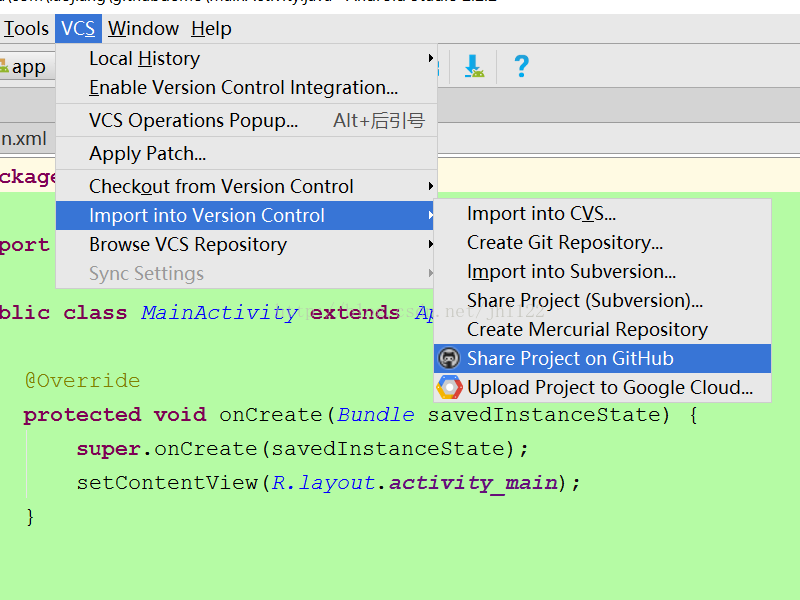
Task: Choose VCS Operations Popup entry
Action: click(x=246, y=120)
